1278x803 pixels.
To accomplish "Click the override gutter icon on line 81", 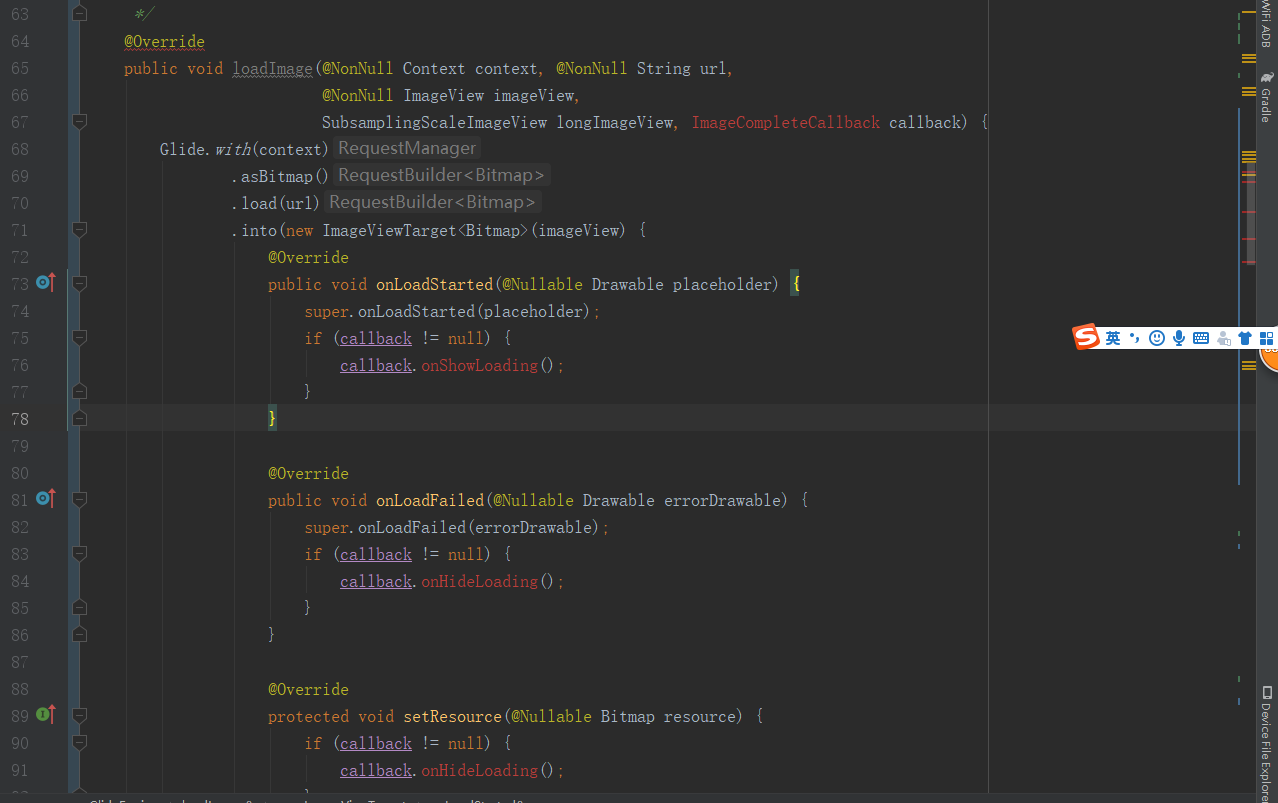I will click(x=45, y=499).
